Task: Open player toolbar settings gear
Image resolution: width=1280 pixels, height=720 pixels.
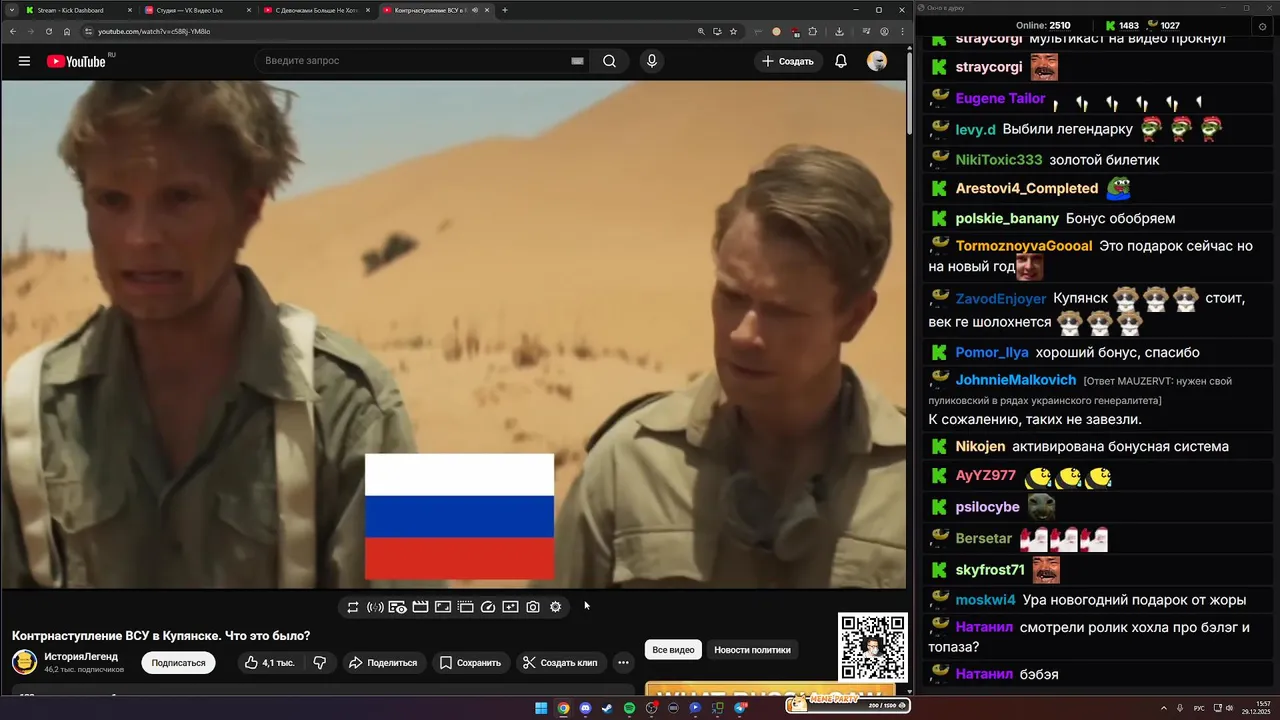Action: [x=556, y=607]
